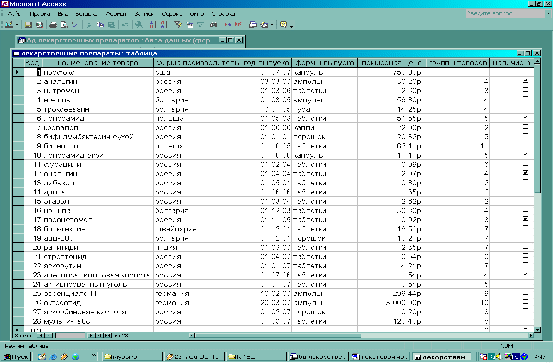Viewport: 554px width, 363px height.
Task: Click the Apply Filter funnel icon
Action: [200, 25]
